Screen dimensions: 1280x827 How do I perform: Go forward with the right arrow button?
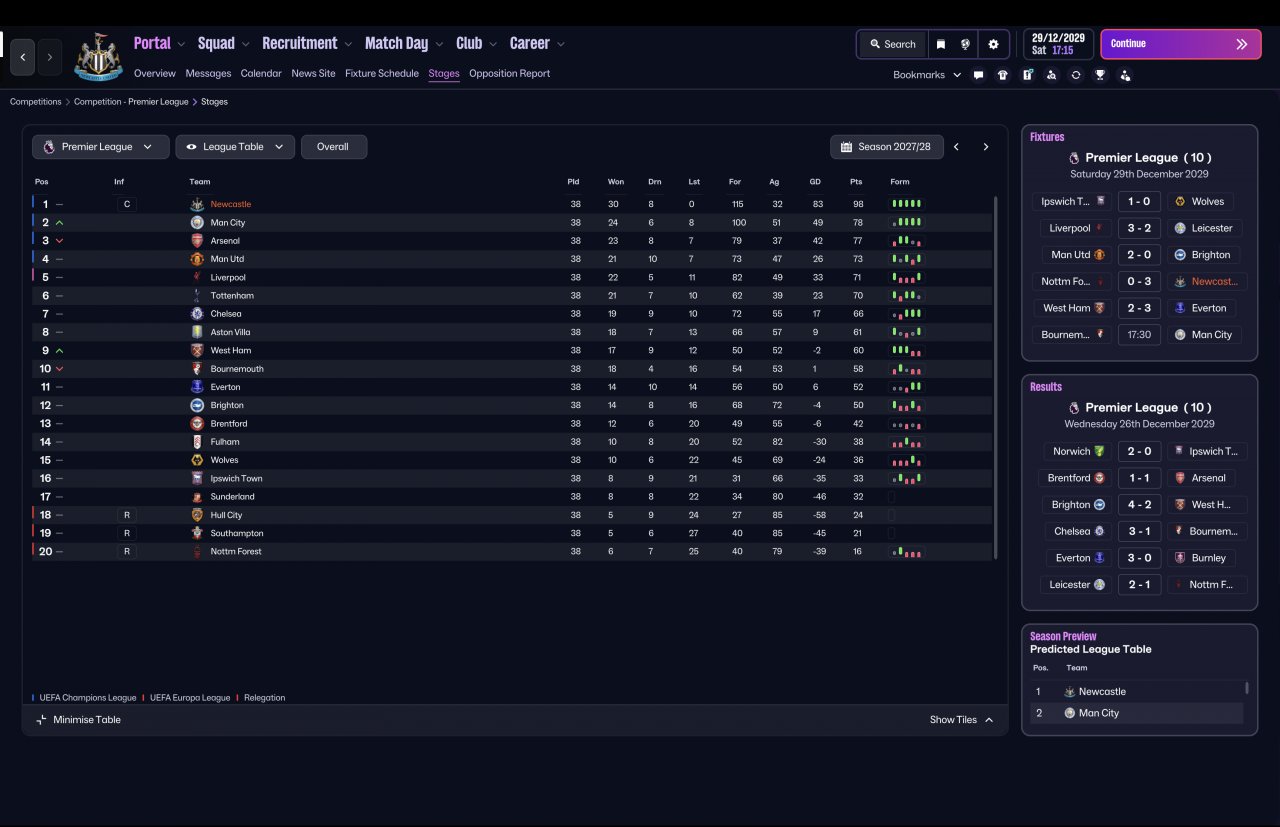[50, 57]
